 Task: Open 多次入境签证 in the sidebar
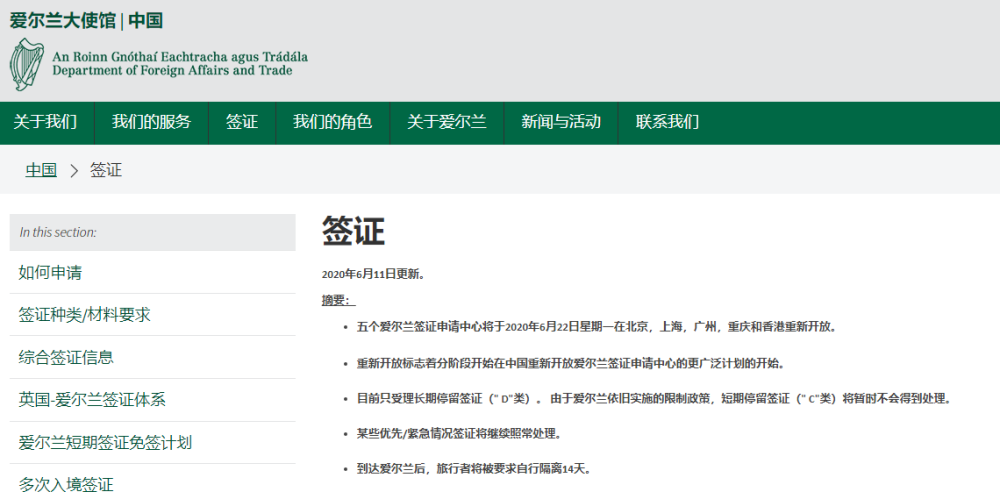point(66,484)
